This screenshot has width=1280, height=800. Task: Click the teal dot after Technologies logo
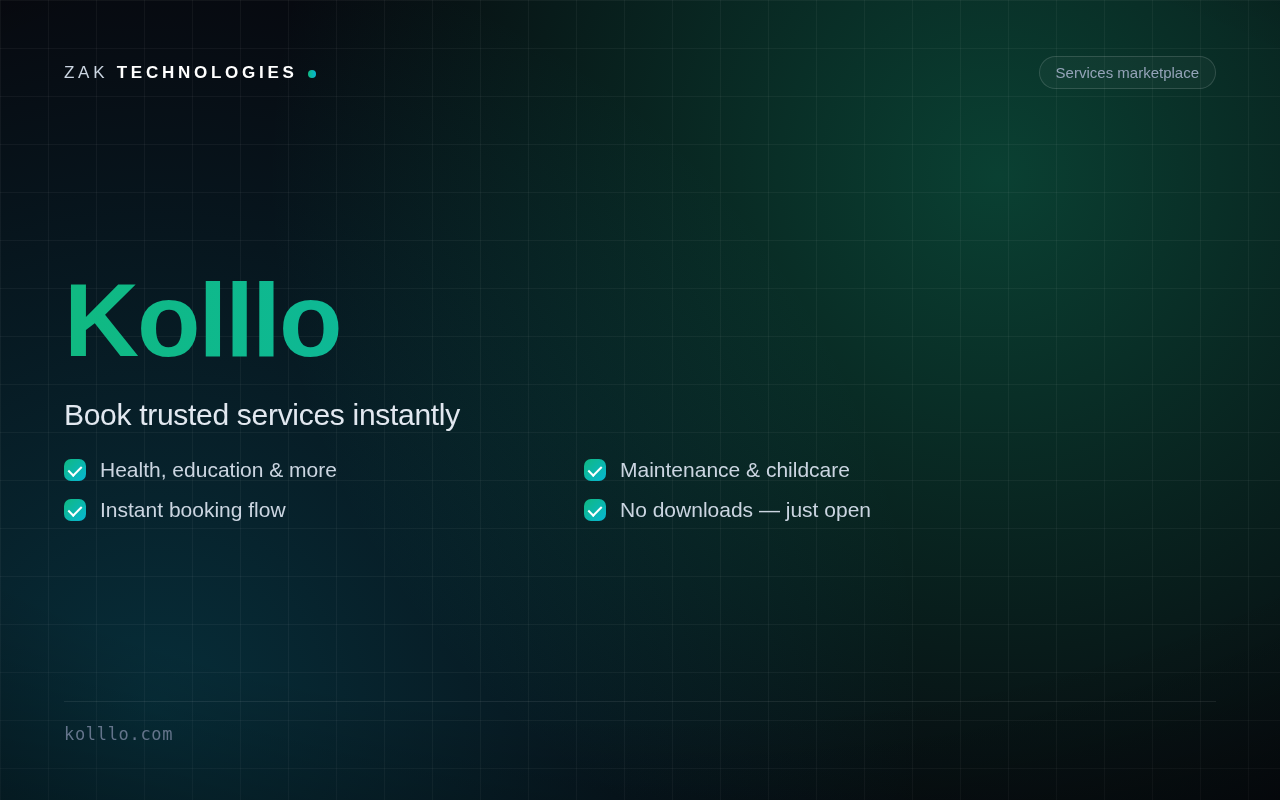point(312,74)
